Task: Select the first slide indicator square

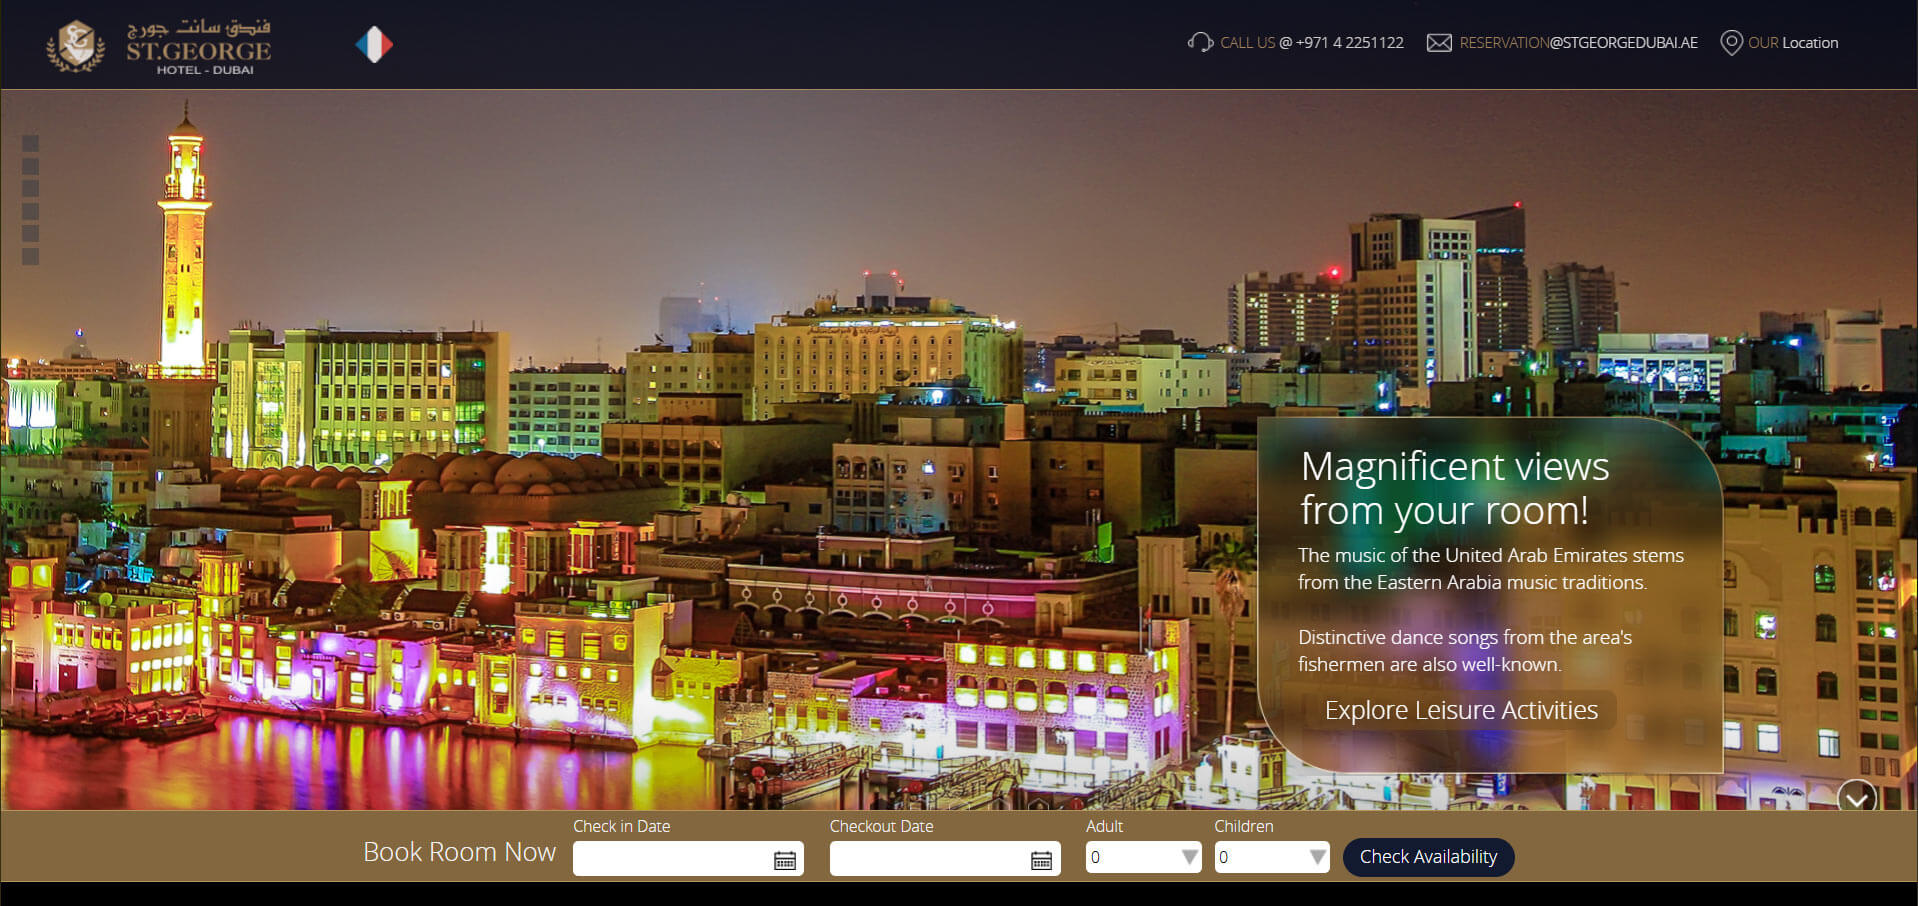Action: click(x=31, y=144)
